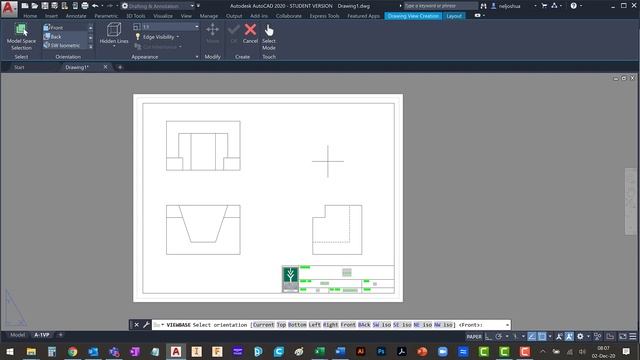Click the search keyword input field

point(440,6)
